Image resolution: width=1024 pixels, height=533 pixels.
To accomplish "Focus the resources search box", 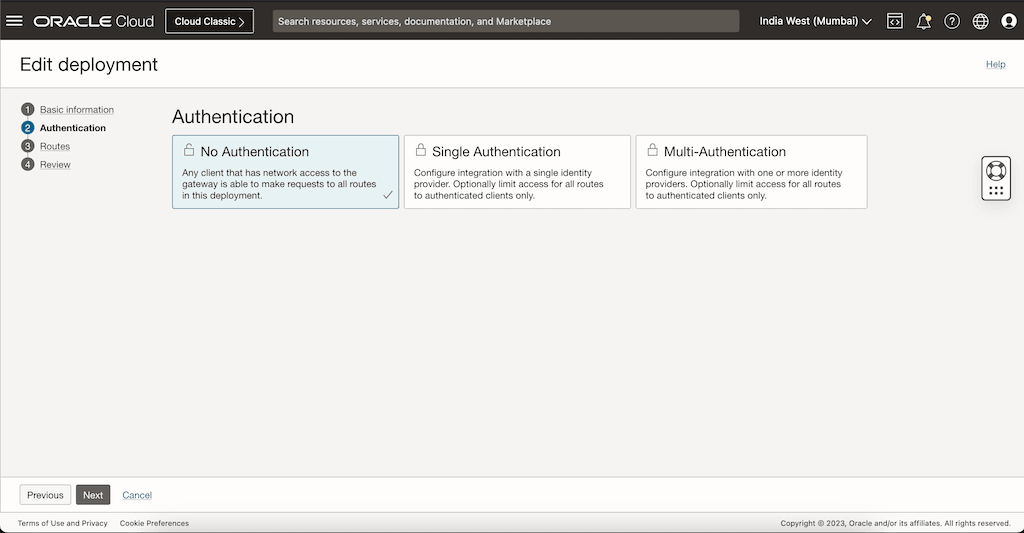I will [505, 21].
